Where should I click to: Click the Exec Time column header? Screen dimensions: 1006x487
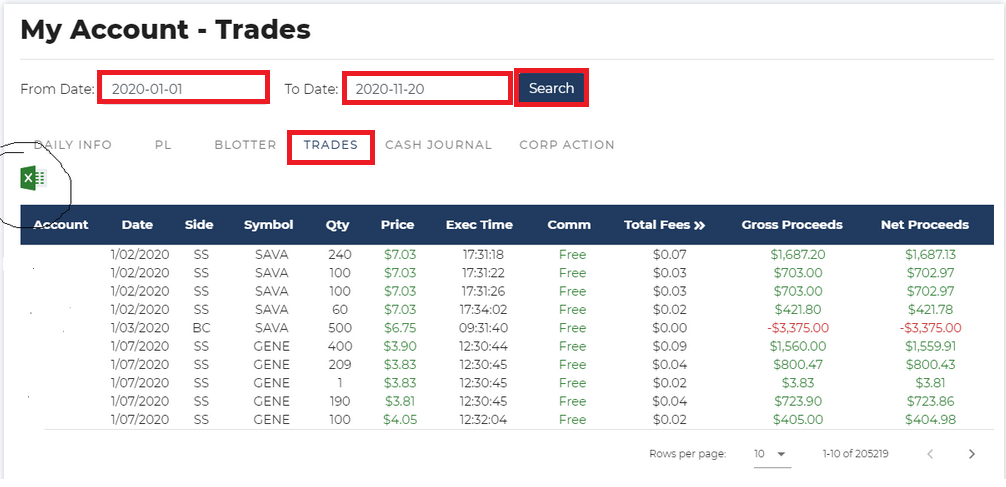coord(479,225)
